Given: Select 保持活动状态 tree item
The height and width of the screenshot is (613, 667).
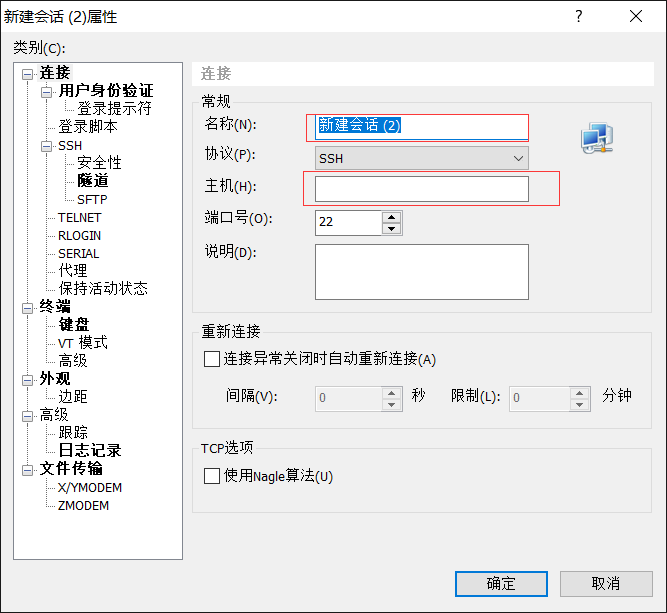Looking at the screenshot, I should (103, 288).
